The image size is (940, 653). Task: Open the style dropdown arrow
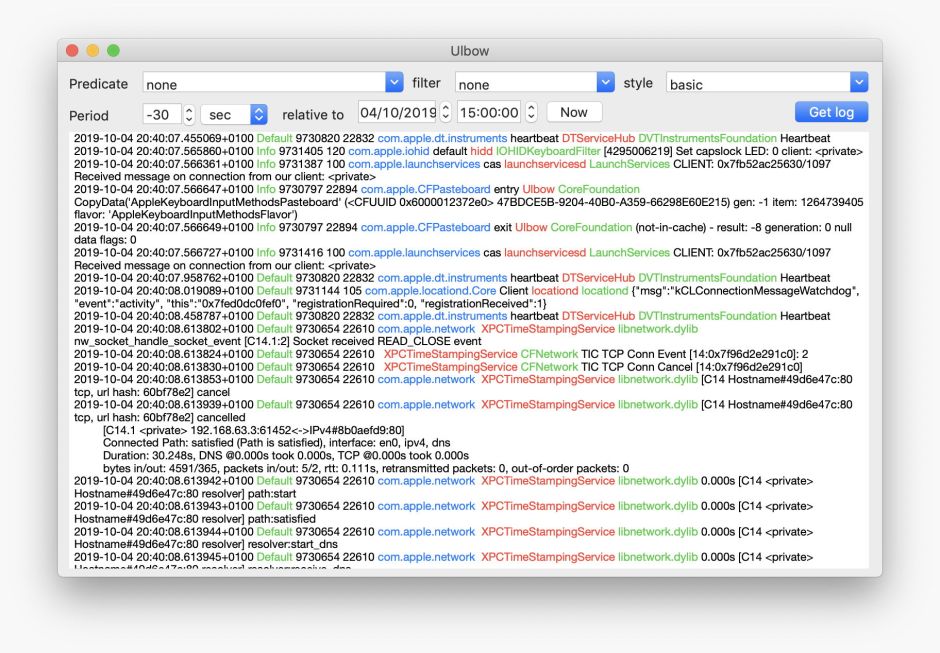tap(859, 83)
